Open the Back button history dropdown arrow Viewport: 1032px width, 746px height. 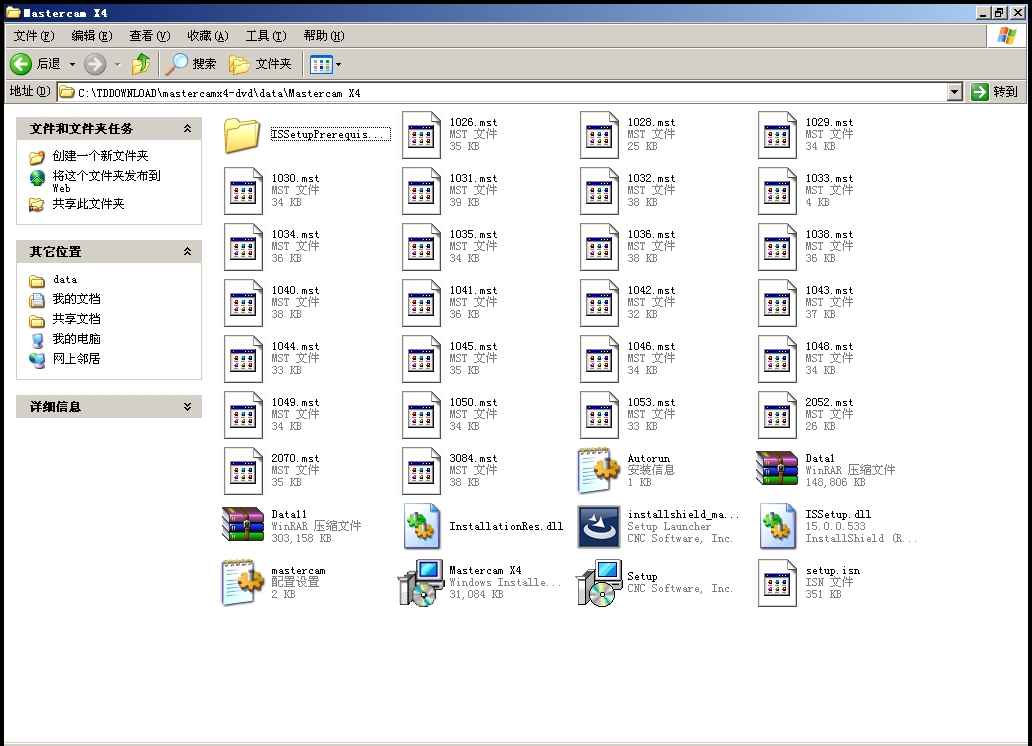click(x=72, y=65)
